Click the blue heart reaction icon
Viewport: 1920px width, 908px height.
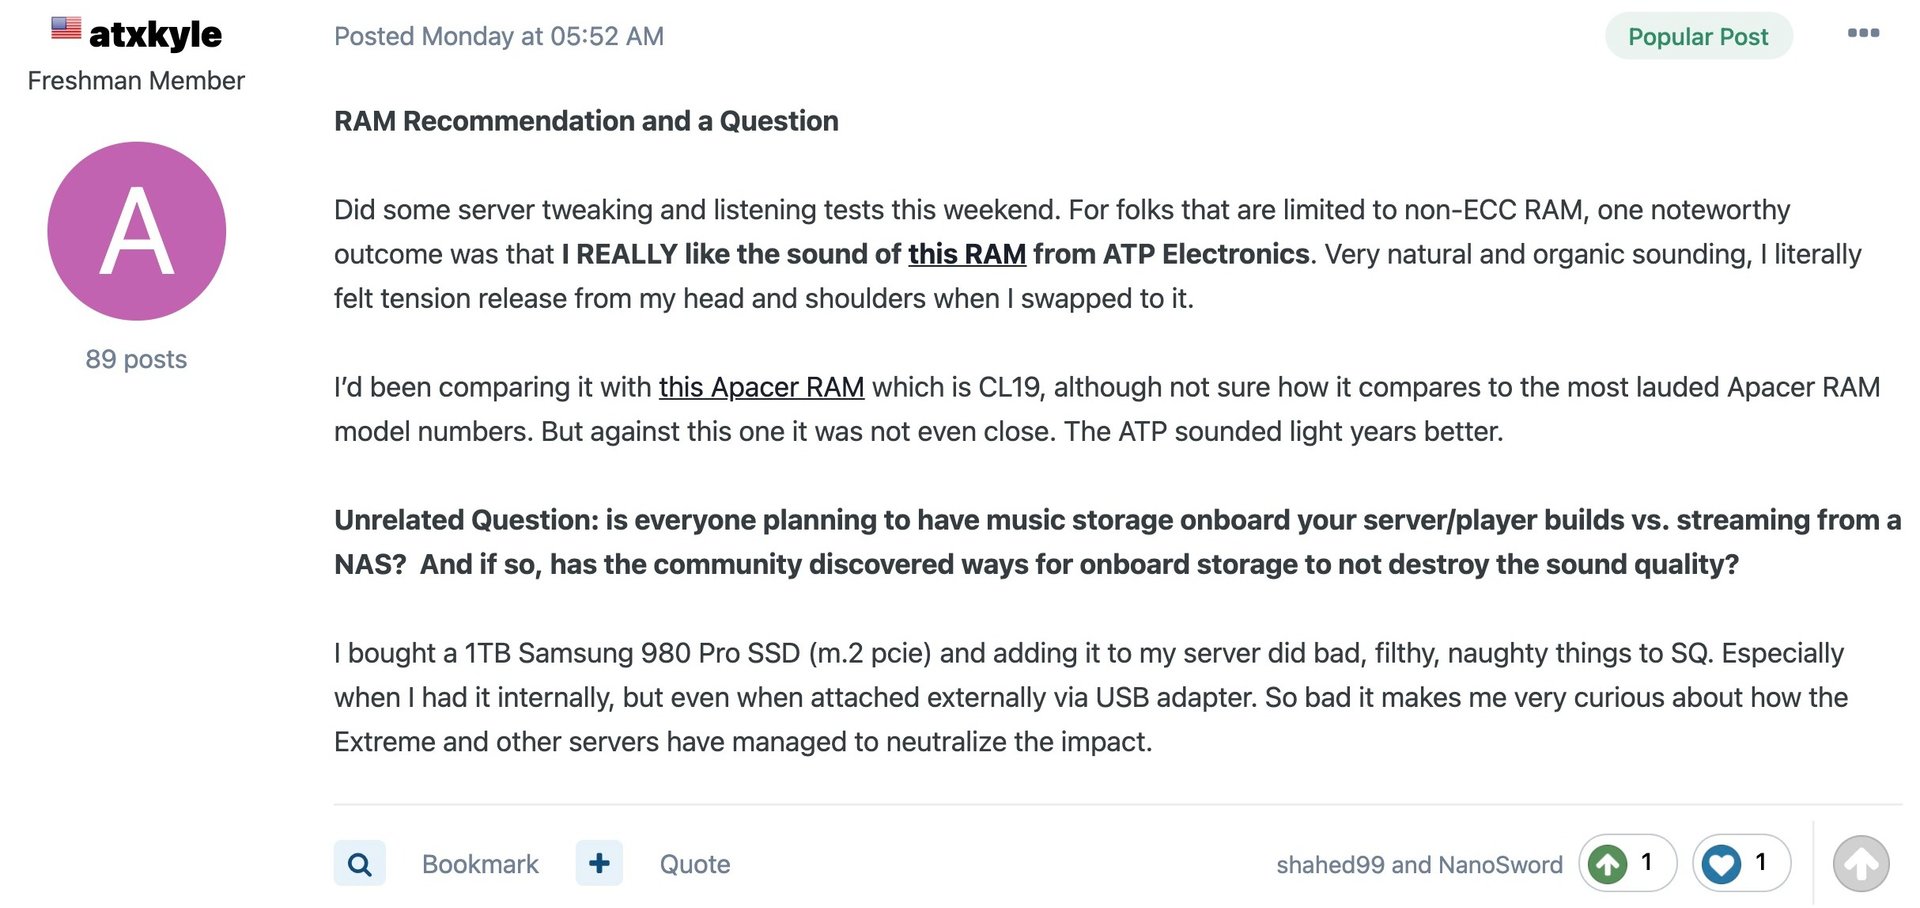click(1722, 864)
